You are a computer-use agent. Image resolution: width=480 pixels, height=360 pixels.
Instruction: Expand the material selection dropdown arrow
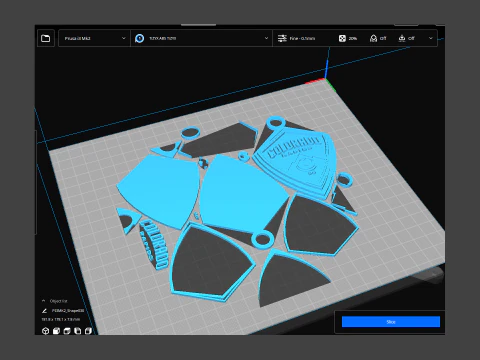point(266,38)
